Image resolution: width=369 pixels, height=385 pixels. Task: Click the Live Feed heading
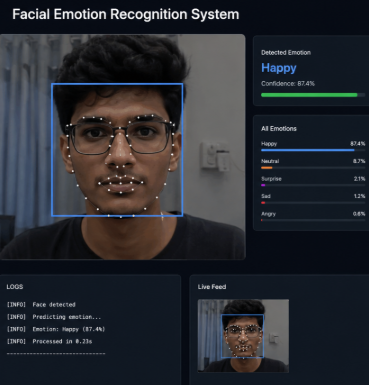tap(212, 287)
